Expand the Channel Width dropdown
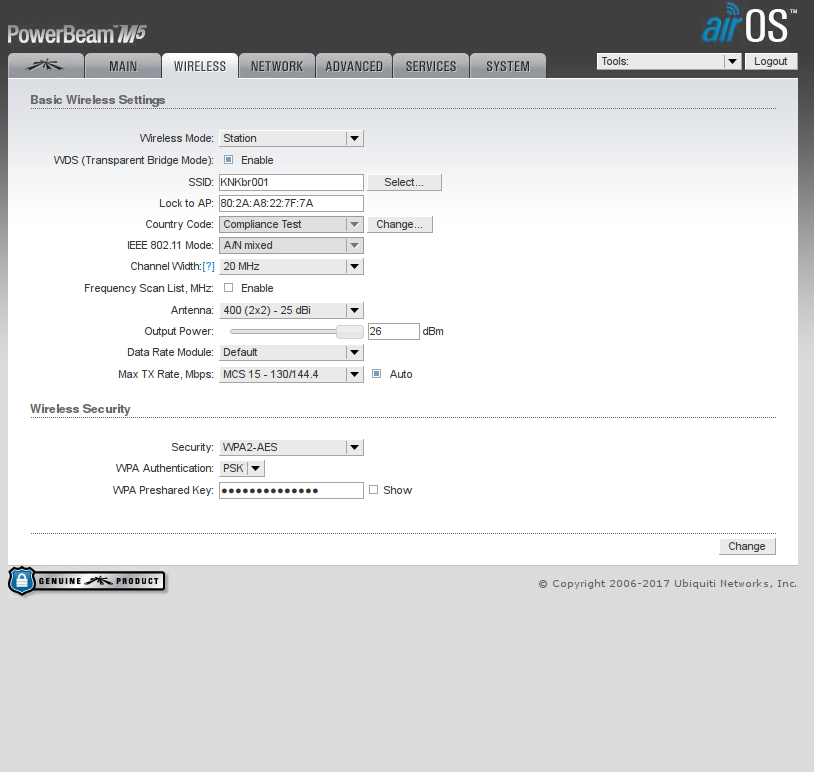The image size is (814, 772). tap(291, 266)
